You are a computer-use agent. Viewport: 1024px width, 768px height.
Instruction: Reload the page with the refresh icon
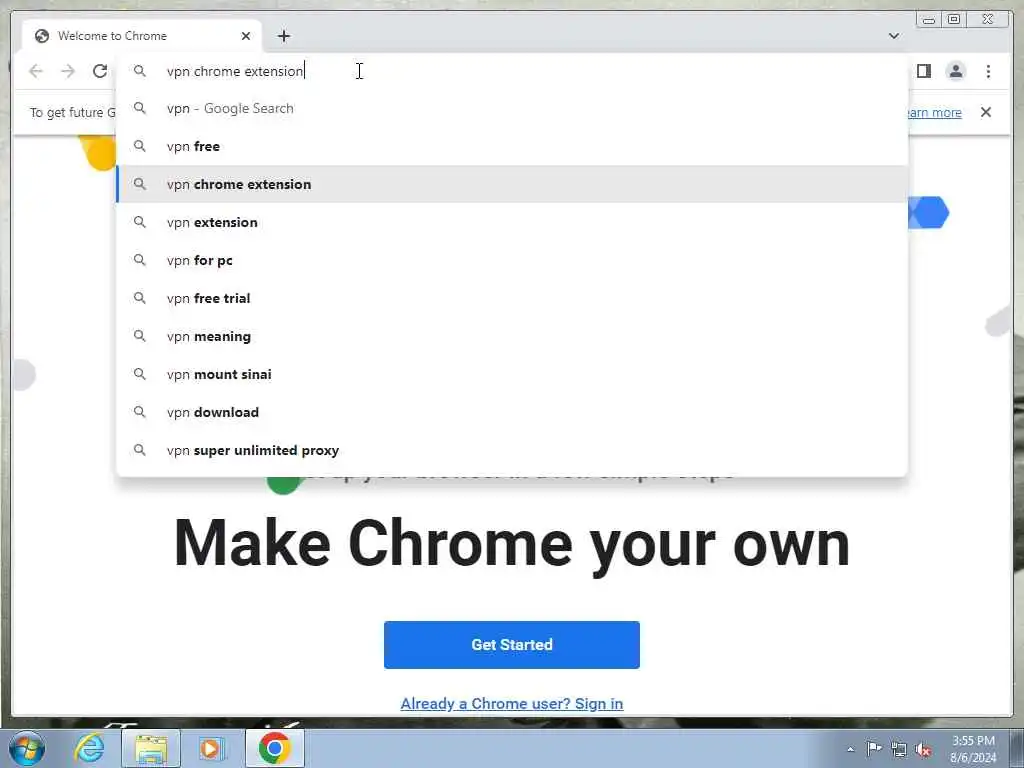click(100, 71)
